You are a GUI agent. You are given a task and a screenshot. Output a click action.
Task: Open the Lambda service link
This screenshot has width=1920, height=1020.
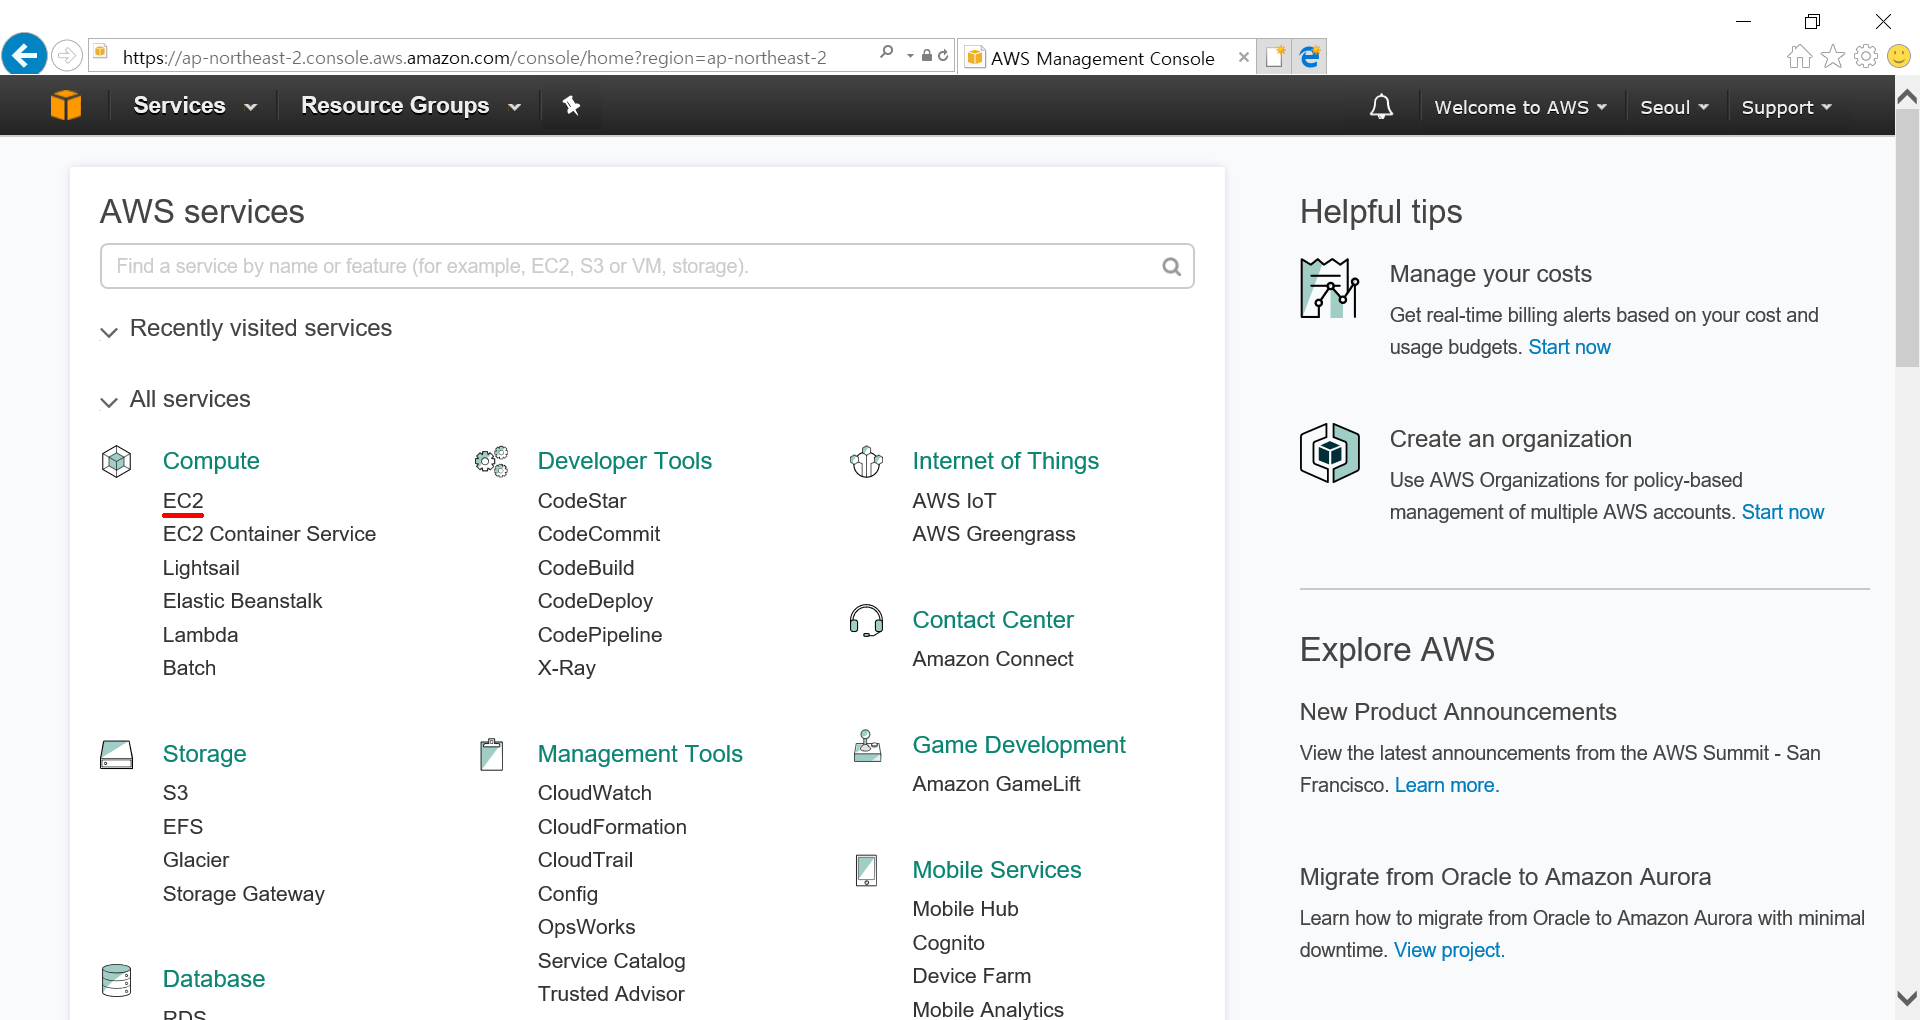tap(200, 635)
